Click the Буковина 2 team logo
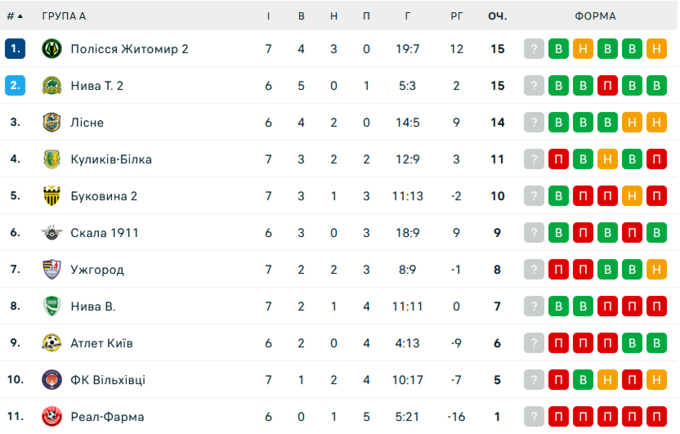 52,196
